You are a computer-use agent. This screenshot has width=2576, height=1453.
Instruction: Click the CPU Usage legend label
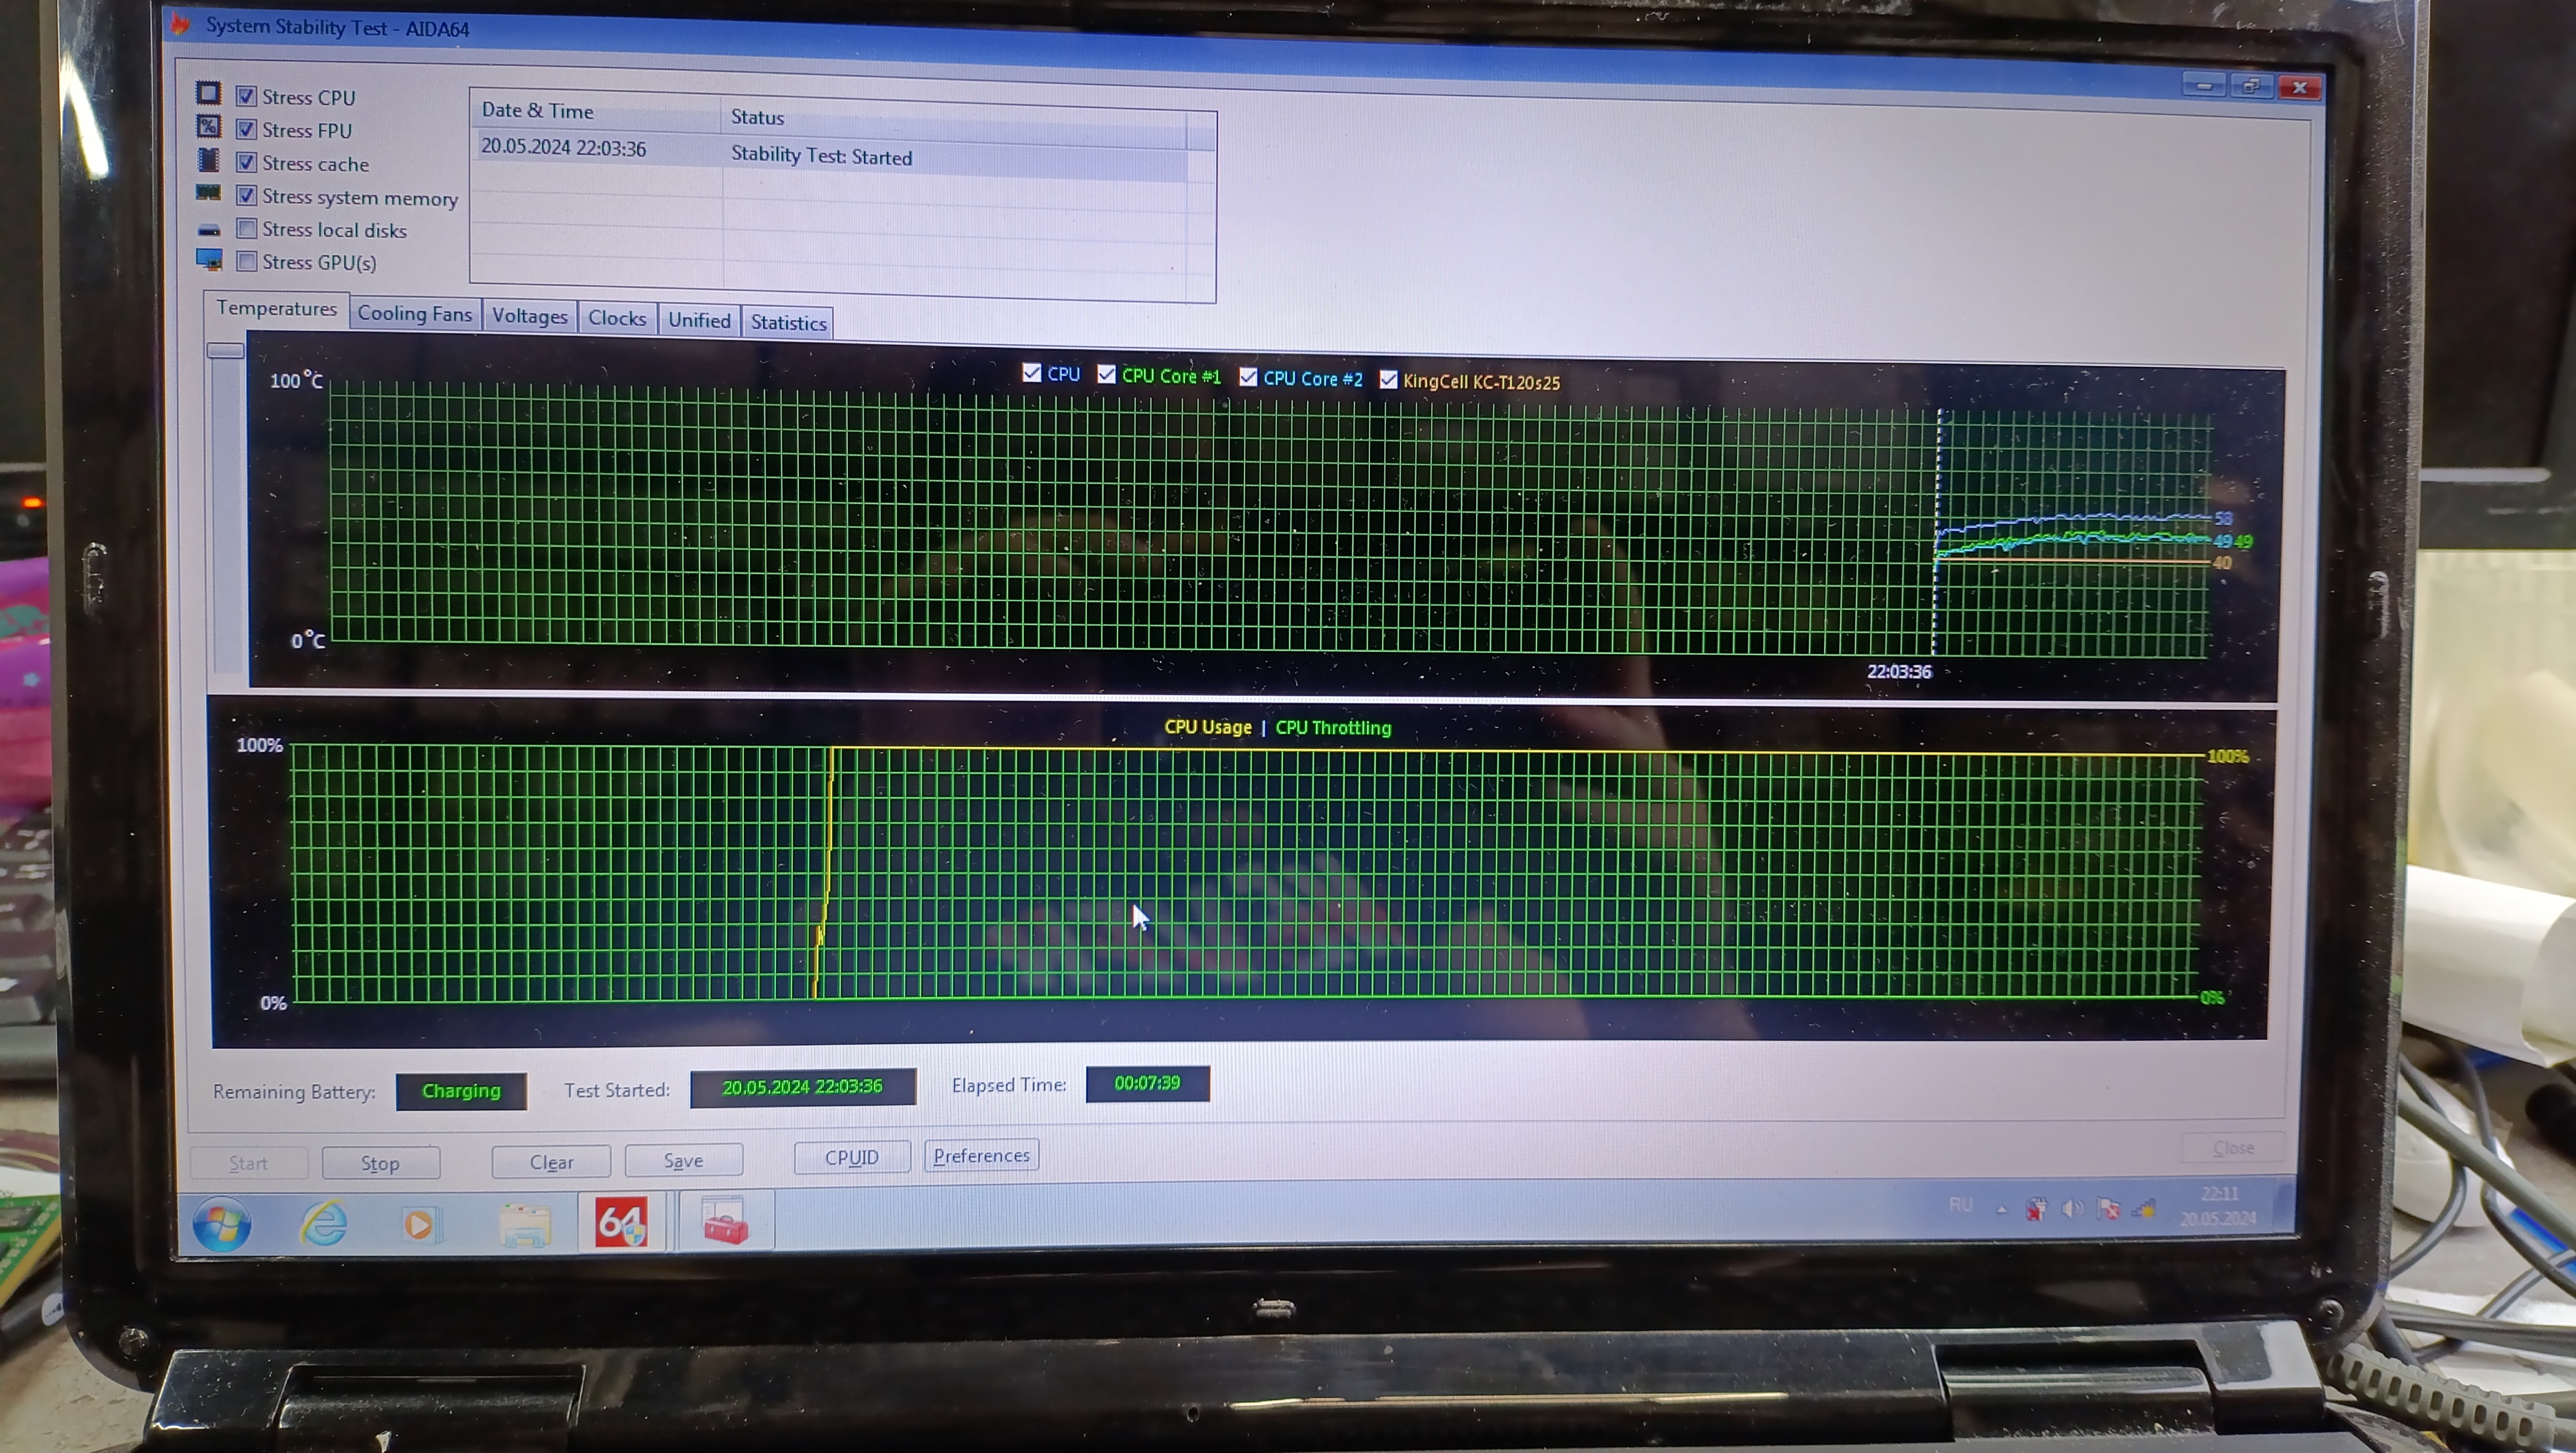1207,727
